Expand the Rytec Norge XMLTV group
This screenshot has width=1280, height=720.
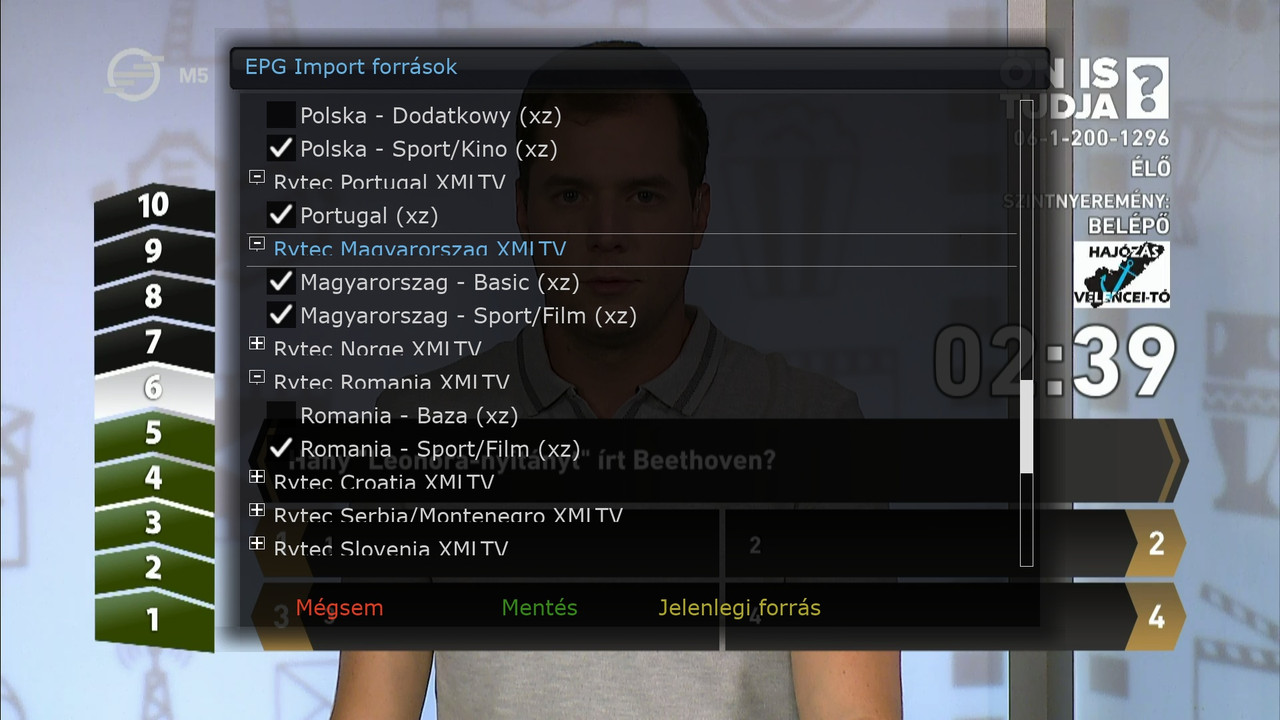coord(257,343)
